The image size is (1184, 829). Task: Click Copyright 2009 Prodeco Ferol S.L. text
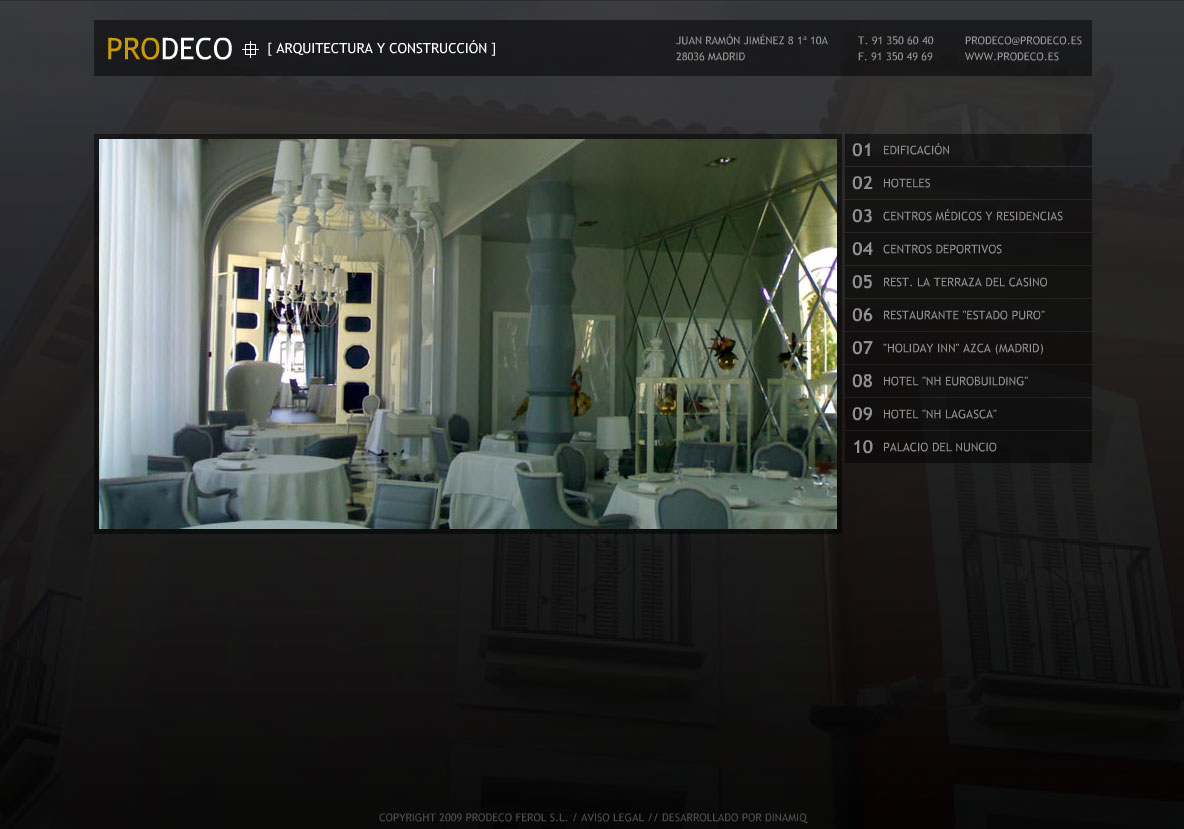(x=473, y=818)
